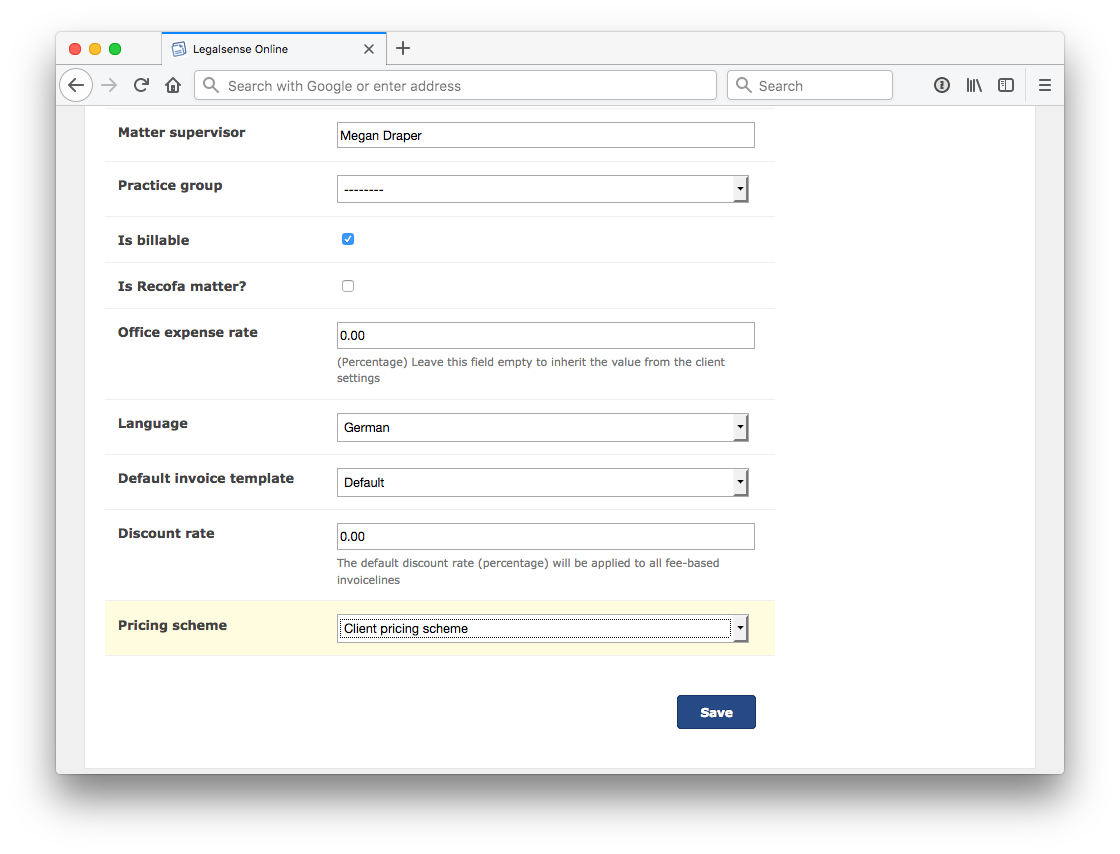The height and width of the screenshot is (854, 1120).
Task: Reload the current page
Action: (x=141, y=86)
